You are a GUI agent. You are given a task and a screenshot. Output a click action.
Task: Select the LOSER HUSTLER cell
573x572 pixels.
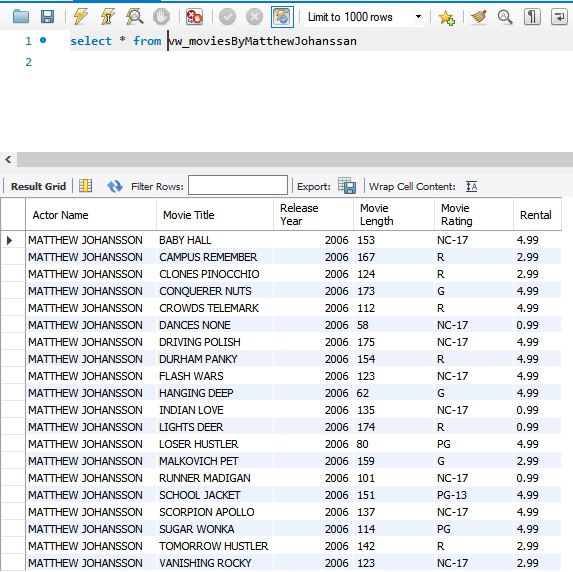(x=215, y=444)
